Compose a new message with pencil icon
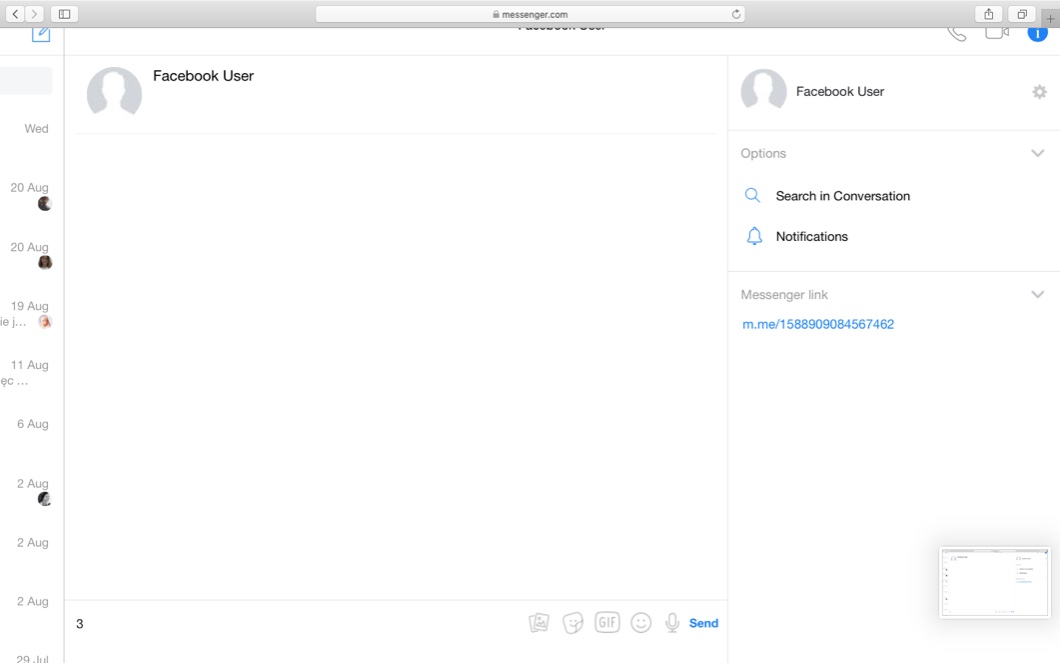 [41, 35]
